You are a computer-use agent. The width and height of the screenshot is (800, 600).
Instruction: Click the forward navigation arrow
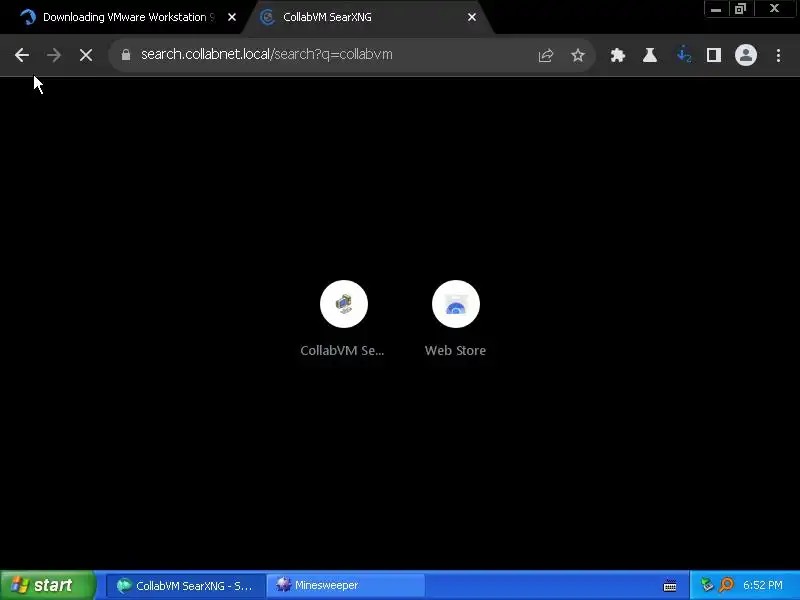(x=54, y=55)
